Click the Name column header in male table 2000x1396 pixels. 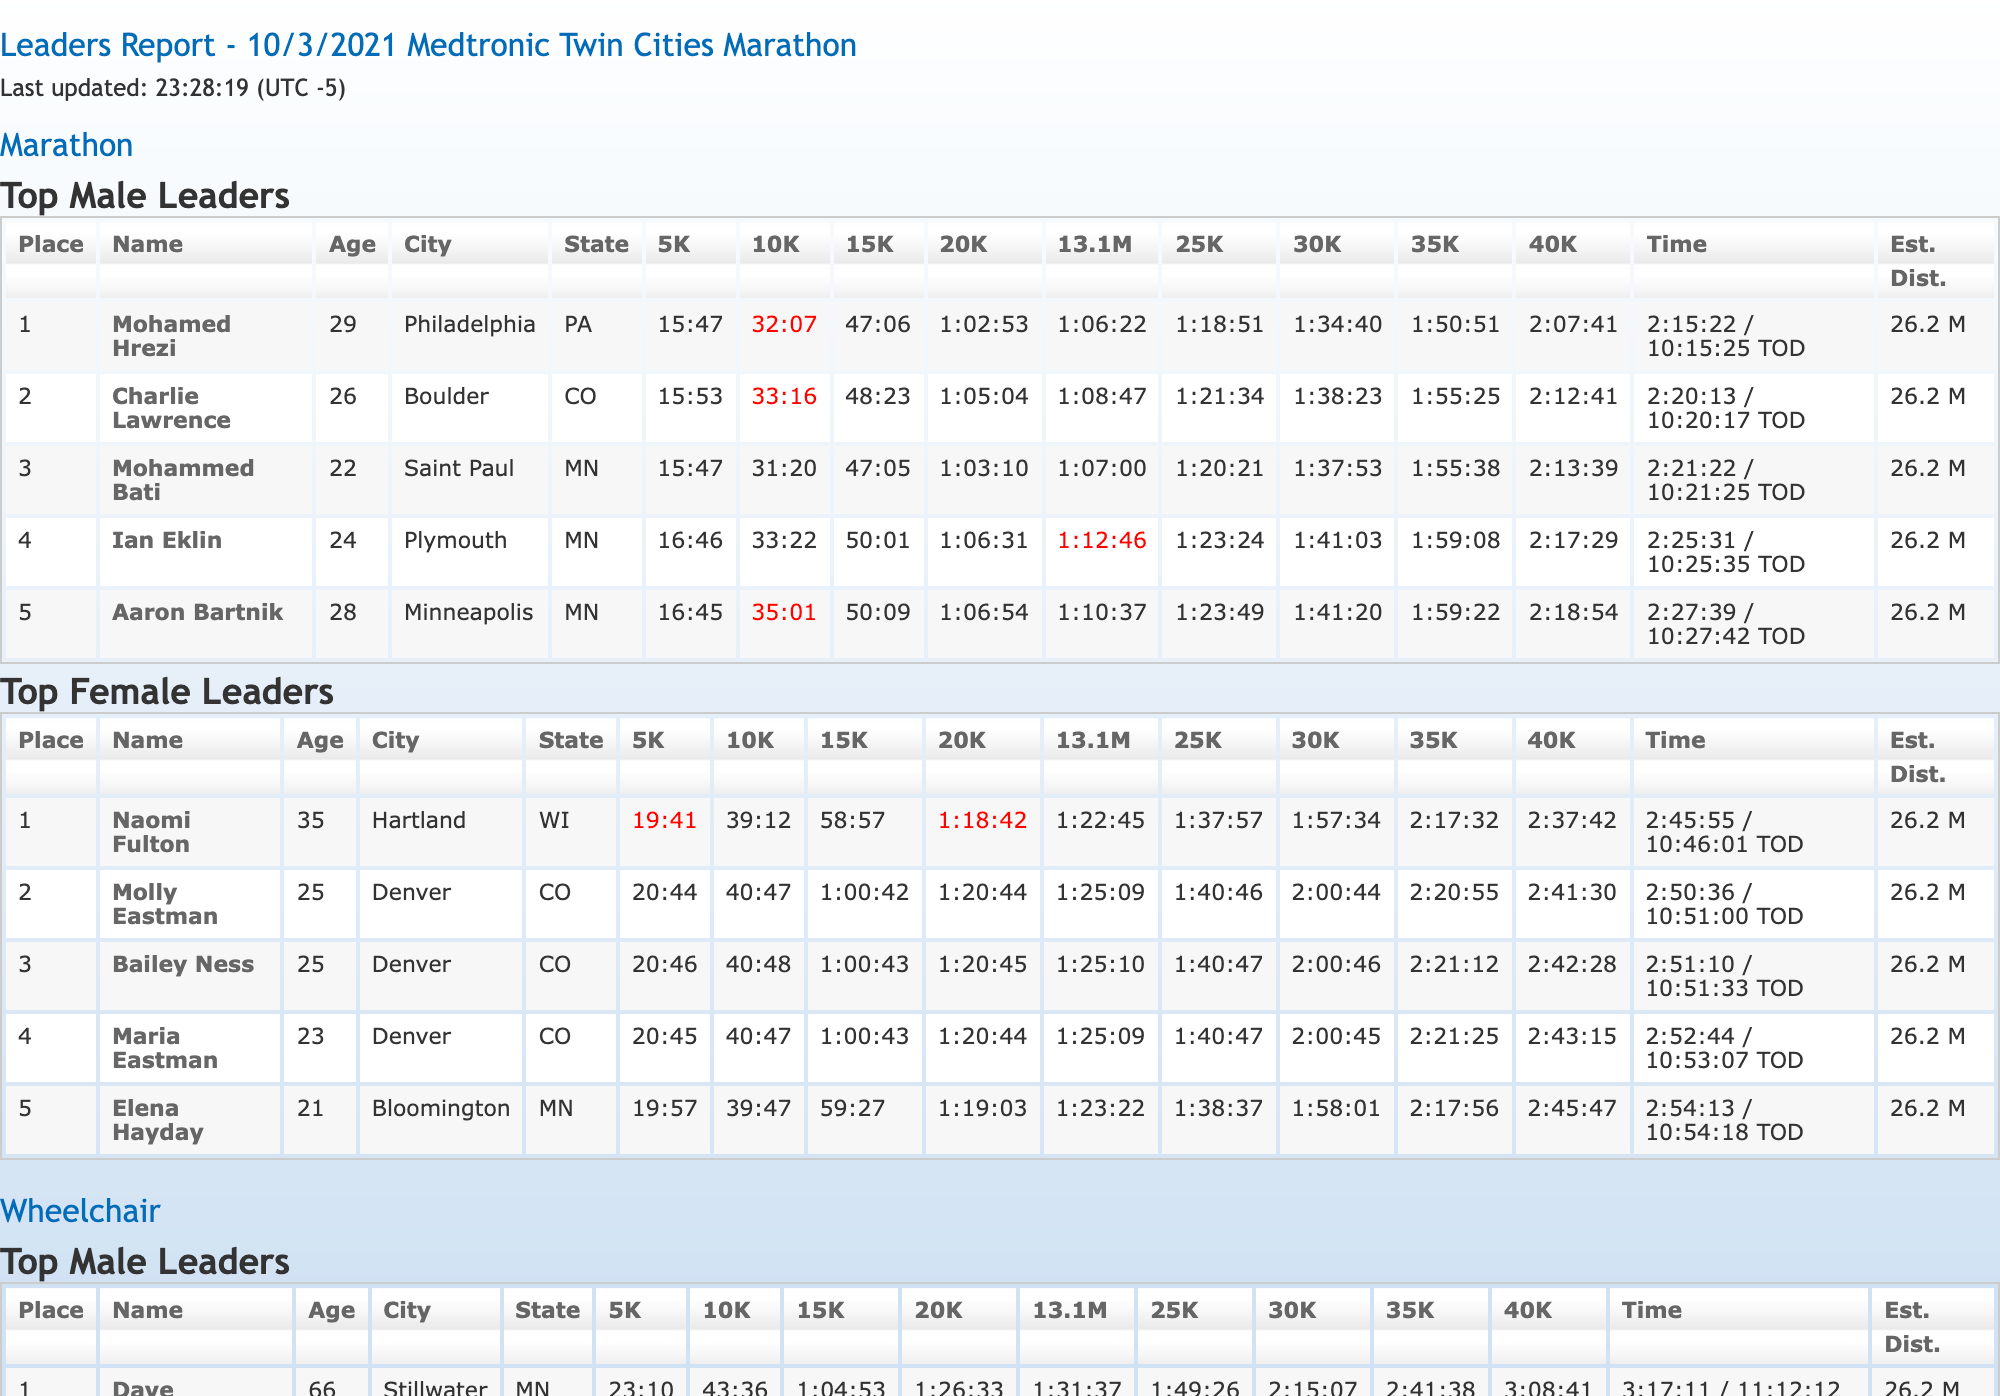147,244
